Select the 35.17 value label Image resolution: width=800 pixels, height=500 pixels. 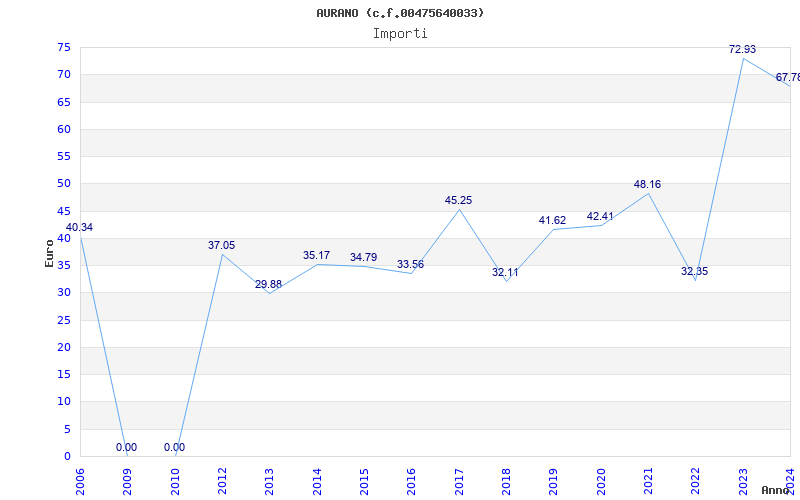coord(316,255)
